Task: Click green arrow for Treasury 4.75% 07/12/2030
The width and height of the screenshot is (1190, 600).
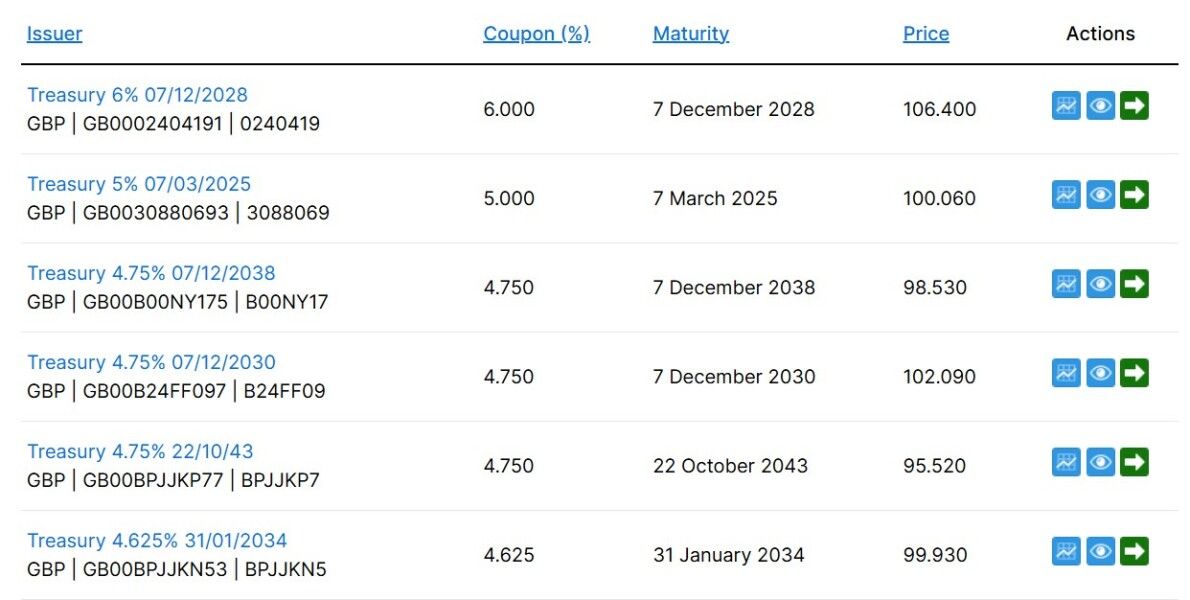Action: point(1134,372)
